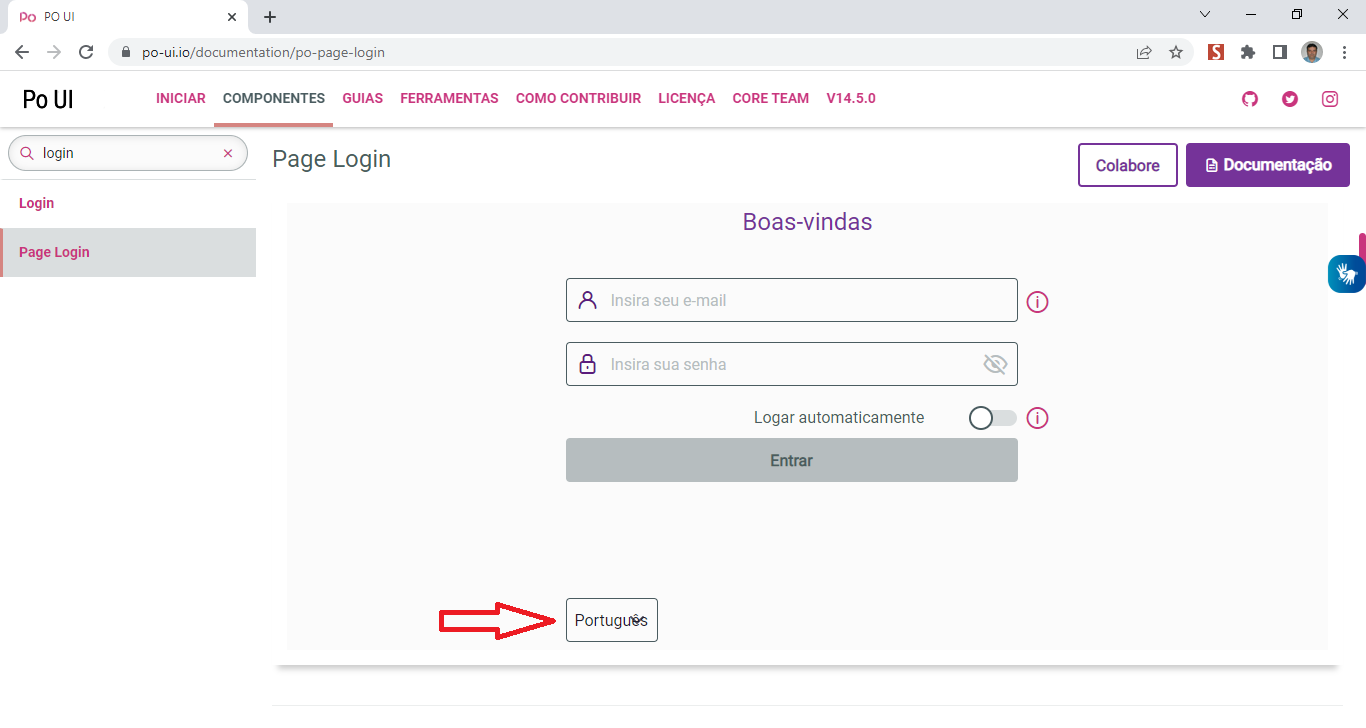Bookmark the page via the star icon

(1176, 52)
